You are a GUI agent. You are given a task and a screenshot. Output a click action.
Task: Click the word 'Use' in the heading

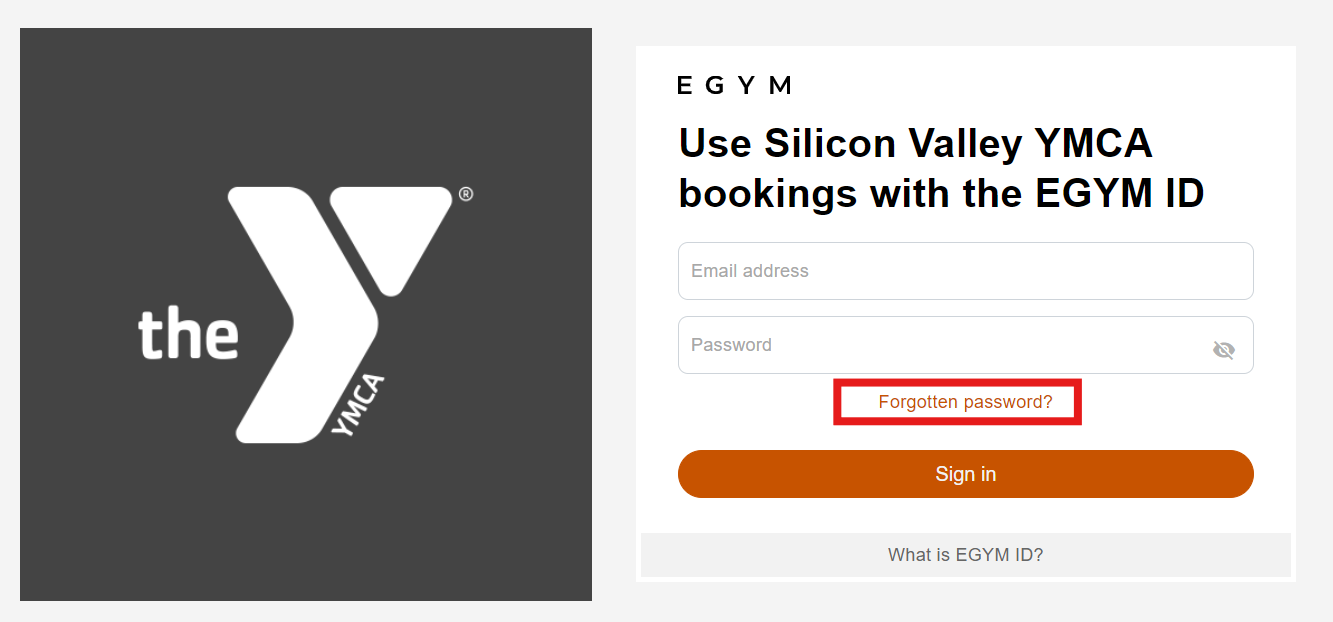(715, 144)
